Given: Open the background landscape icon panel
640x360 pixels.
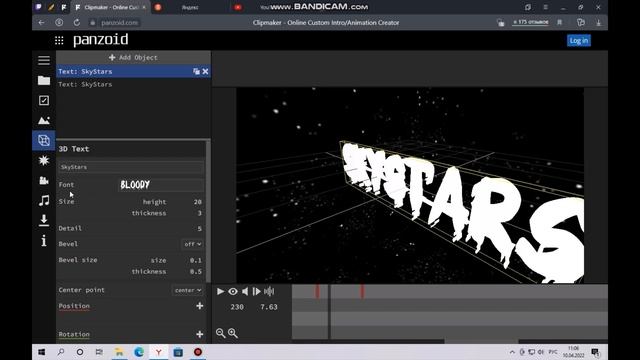Looking at the screenshot, I should (x=44, y=120).
